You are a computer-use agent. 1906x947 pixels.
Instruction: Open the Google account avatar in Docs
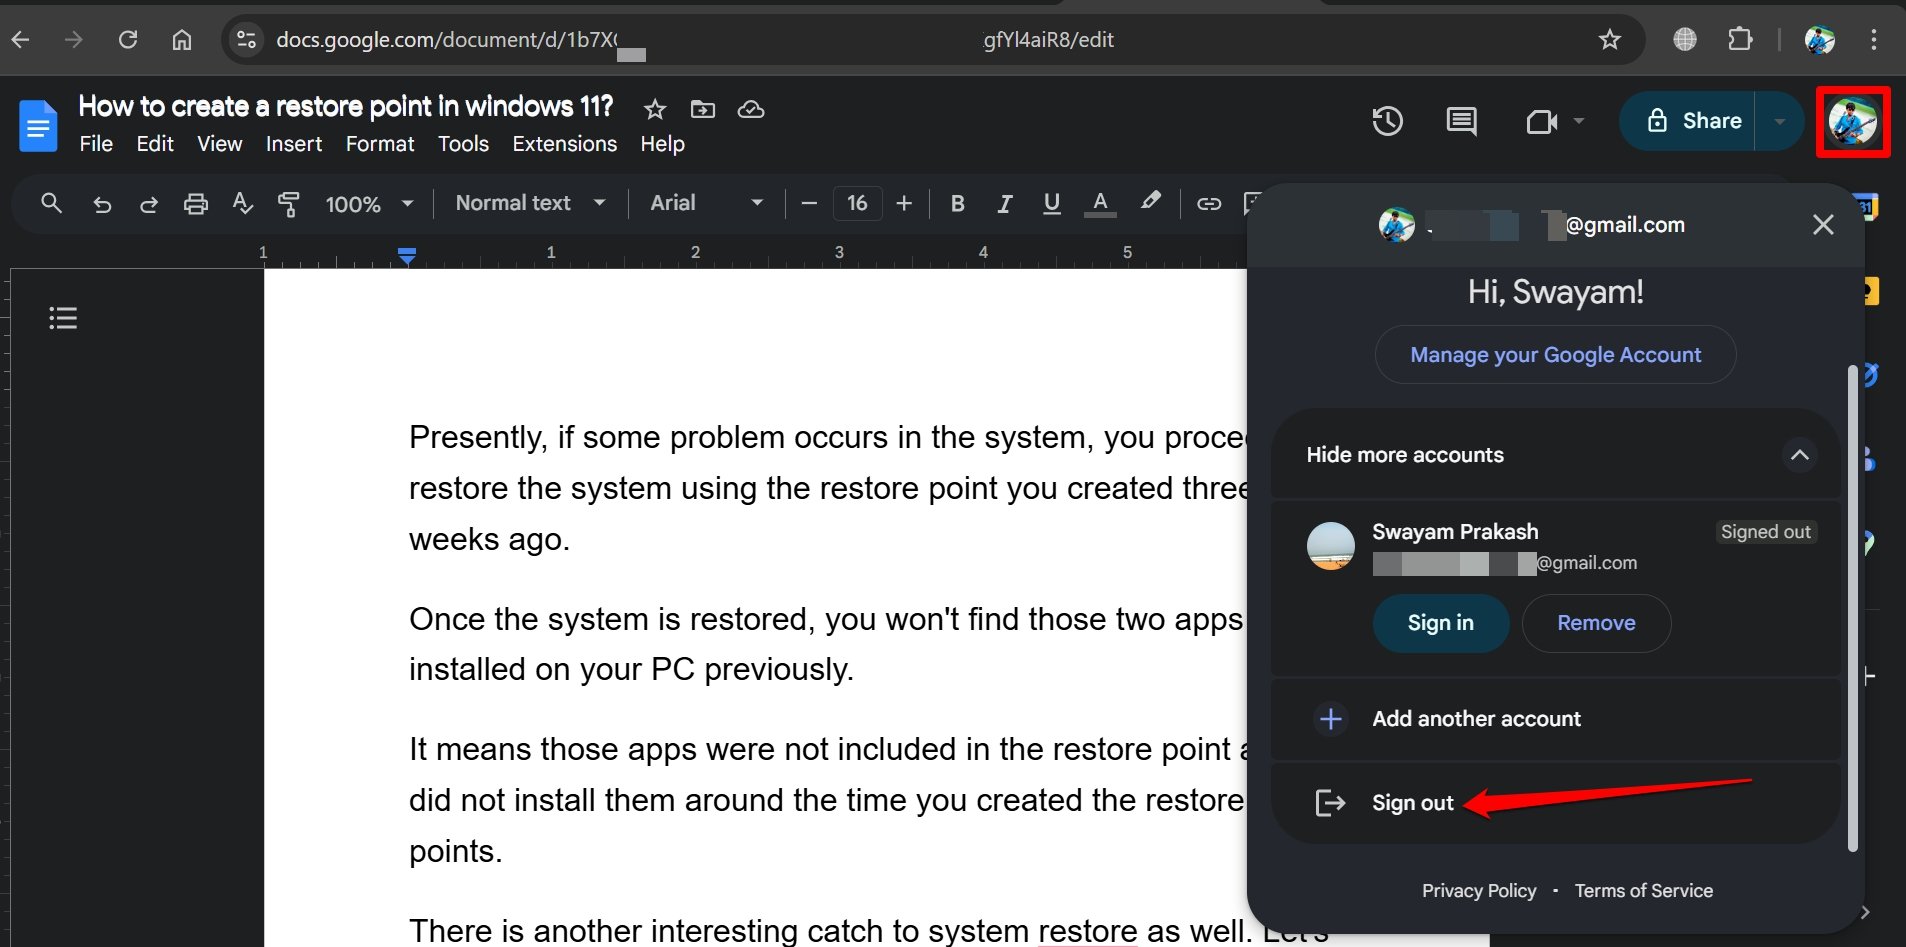[1853, 121]
